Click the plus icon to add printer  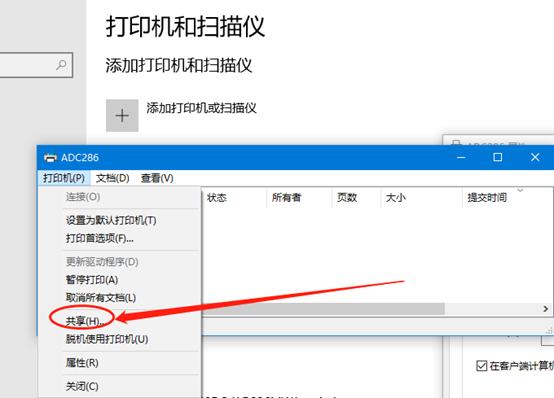[122, 116]
